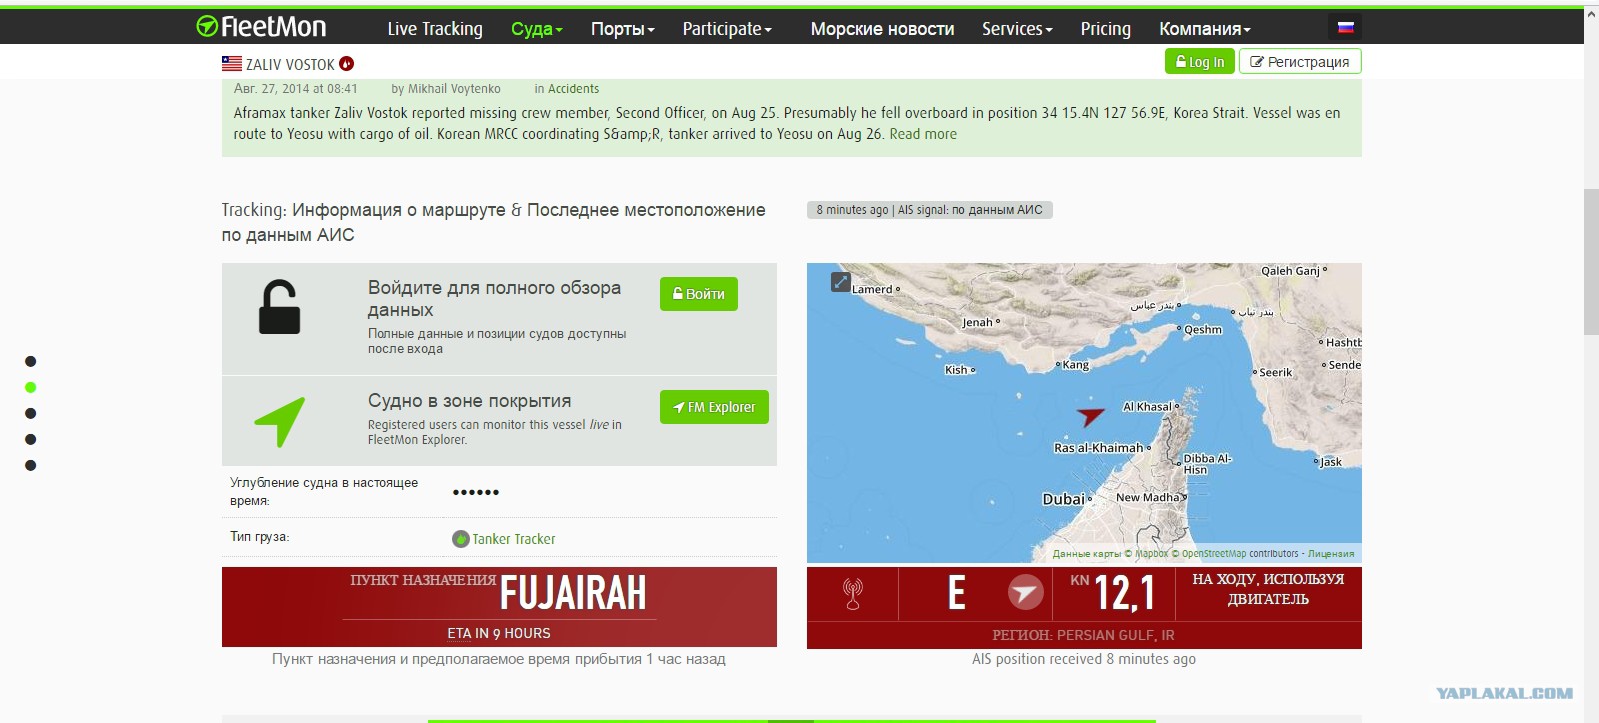Click the ZALIV VOSTOK vessel name

pos(290,65)
